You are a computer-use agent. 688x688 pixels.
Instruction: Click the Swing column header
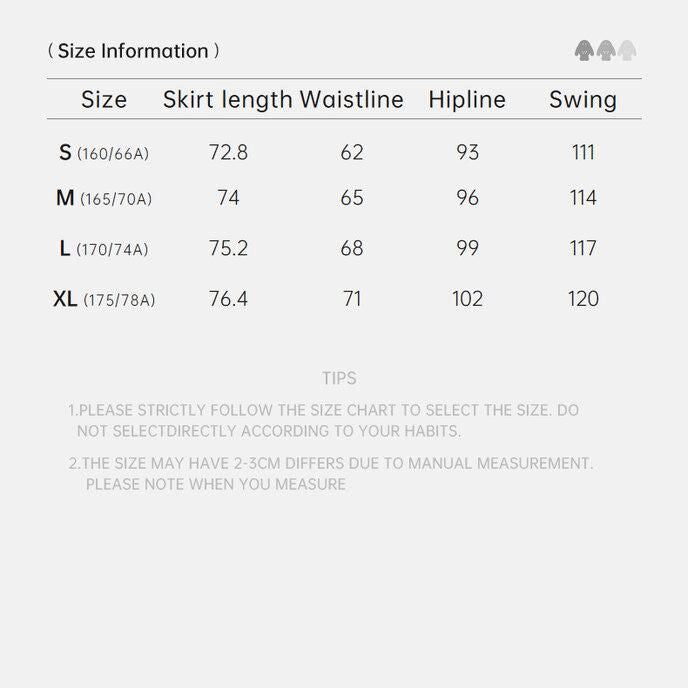[x=583, y=100]
